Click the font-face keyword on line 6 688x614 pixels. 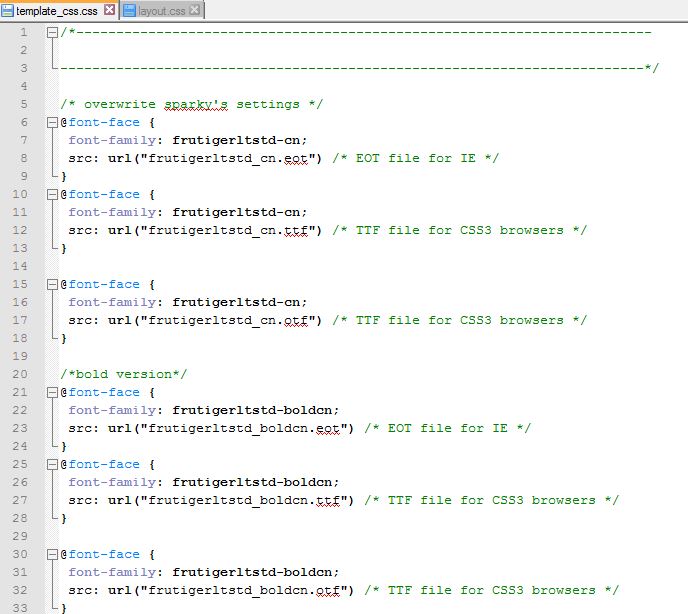(x=104, y=122)
